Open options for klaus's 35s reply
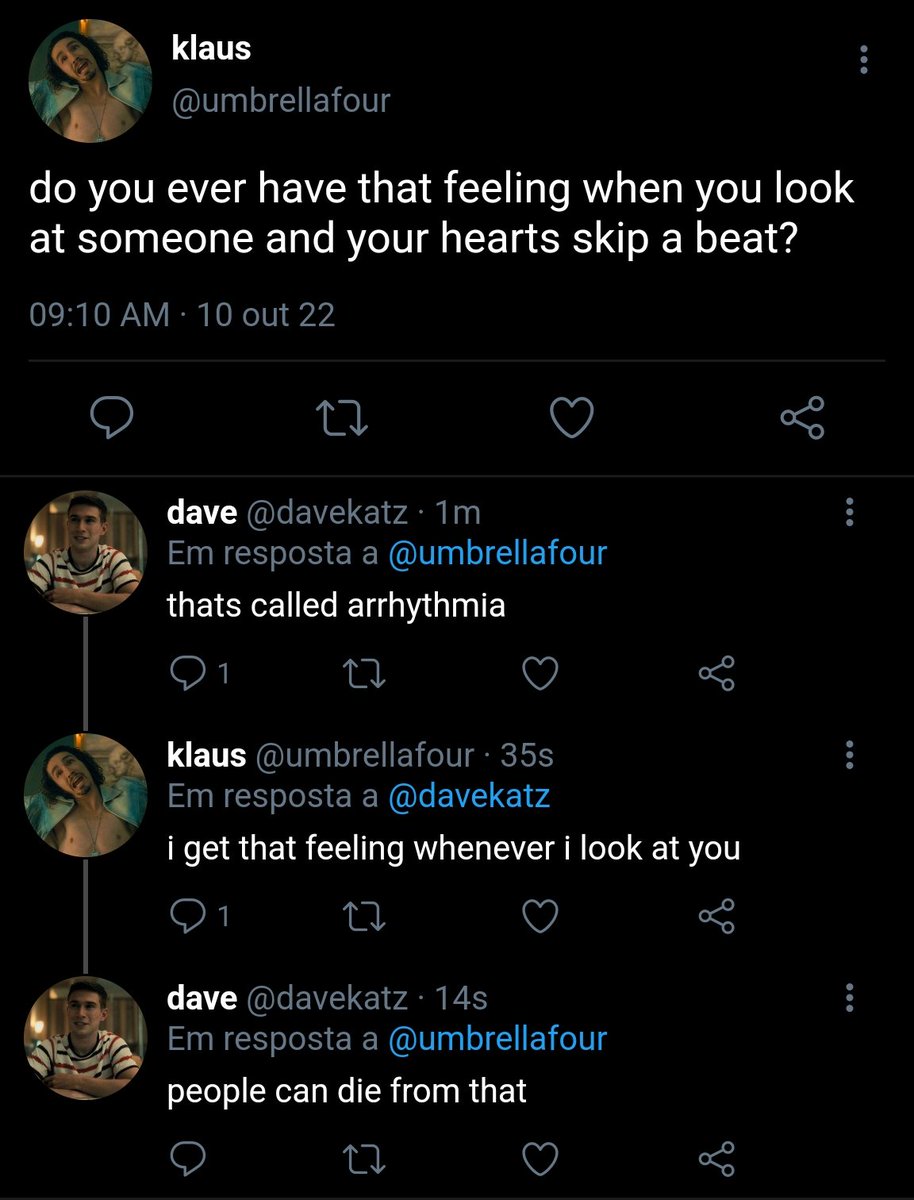The width and height of the screenshot is (914, 1200). (850, 755)
